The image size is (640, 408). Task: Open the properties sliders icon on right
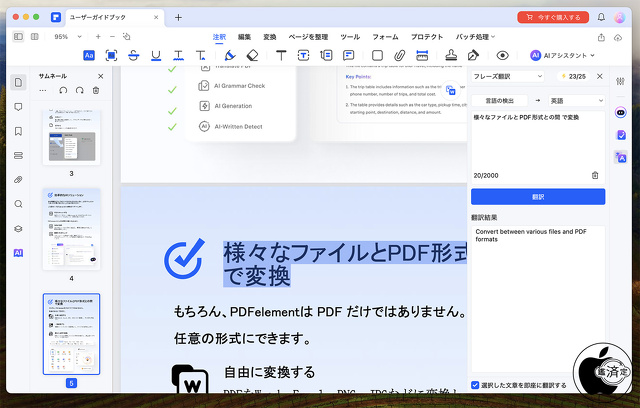[620, 81]
